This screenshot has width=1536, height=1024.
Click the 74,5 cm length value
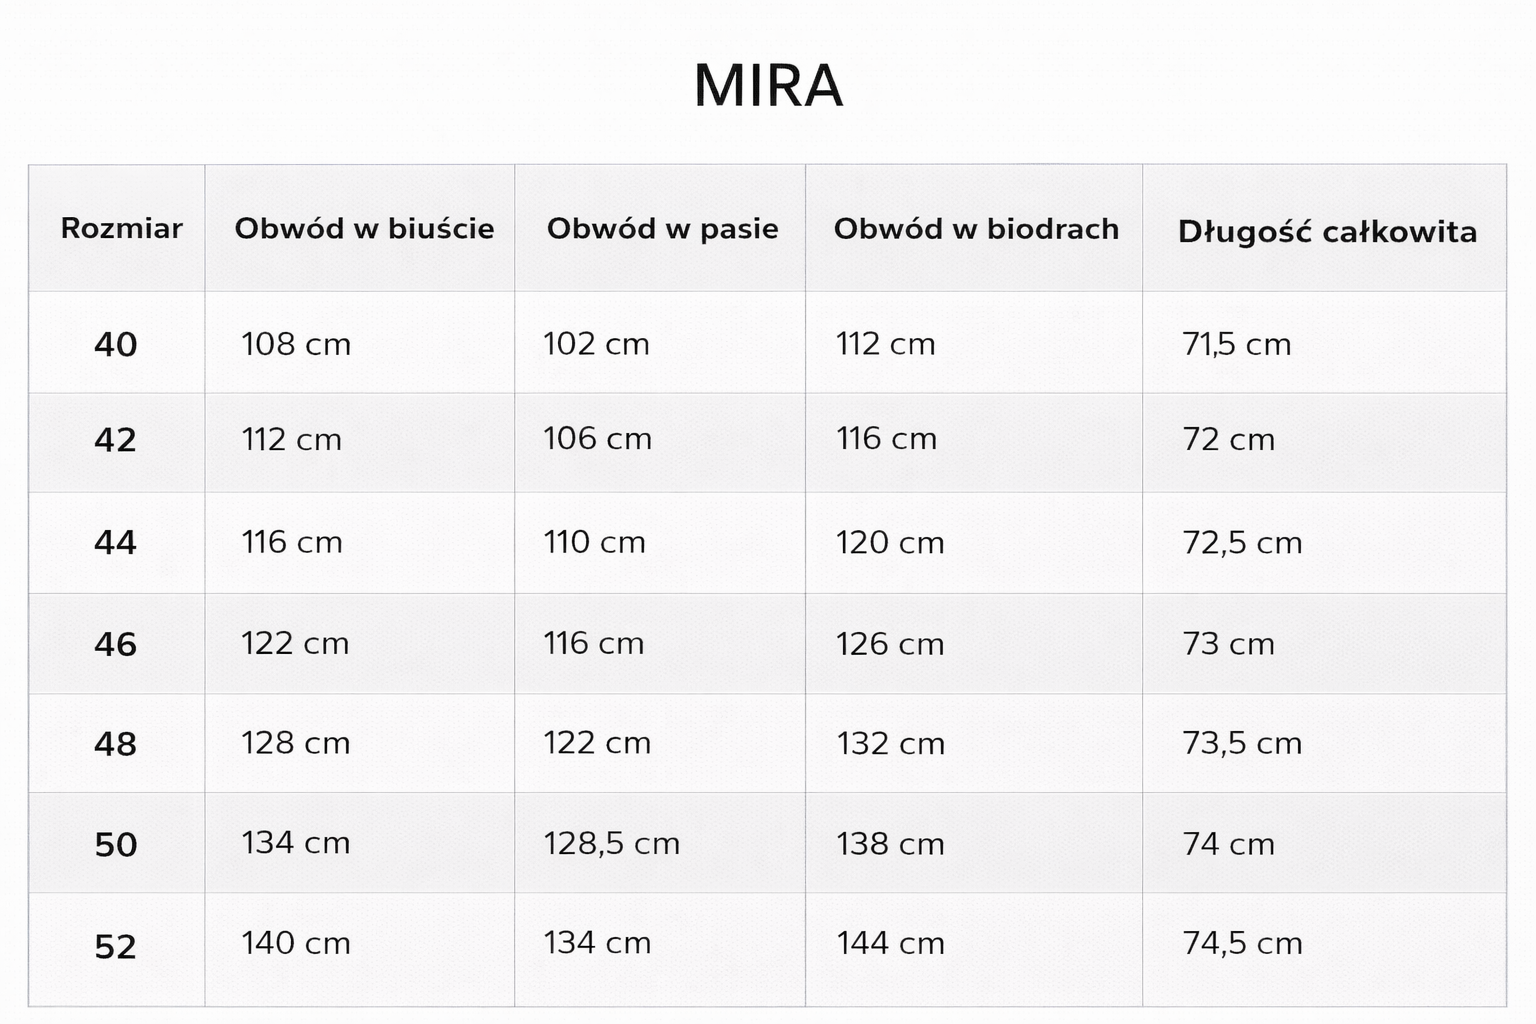tap(1242, 943)
